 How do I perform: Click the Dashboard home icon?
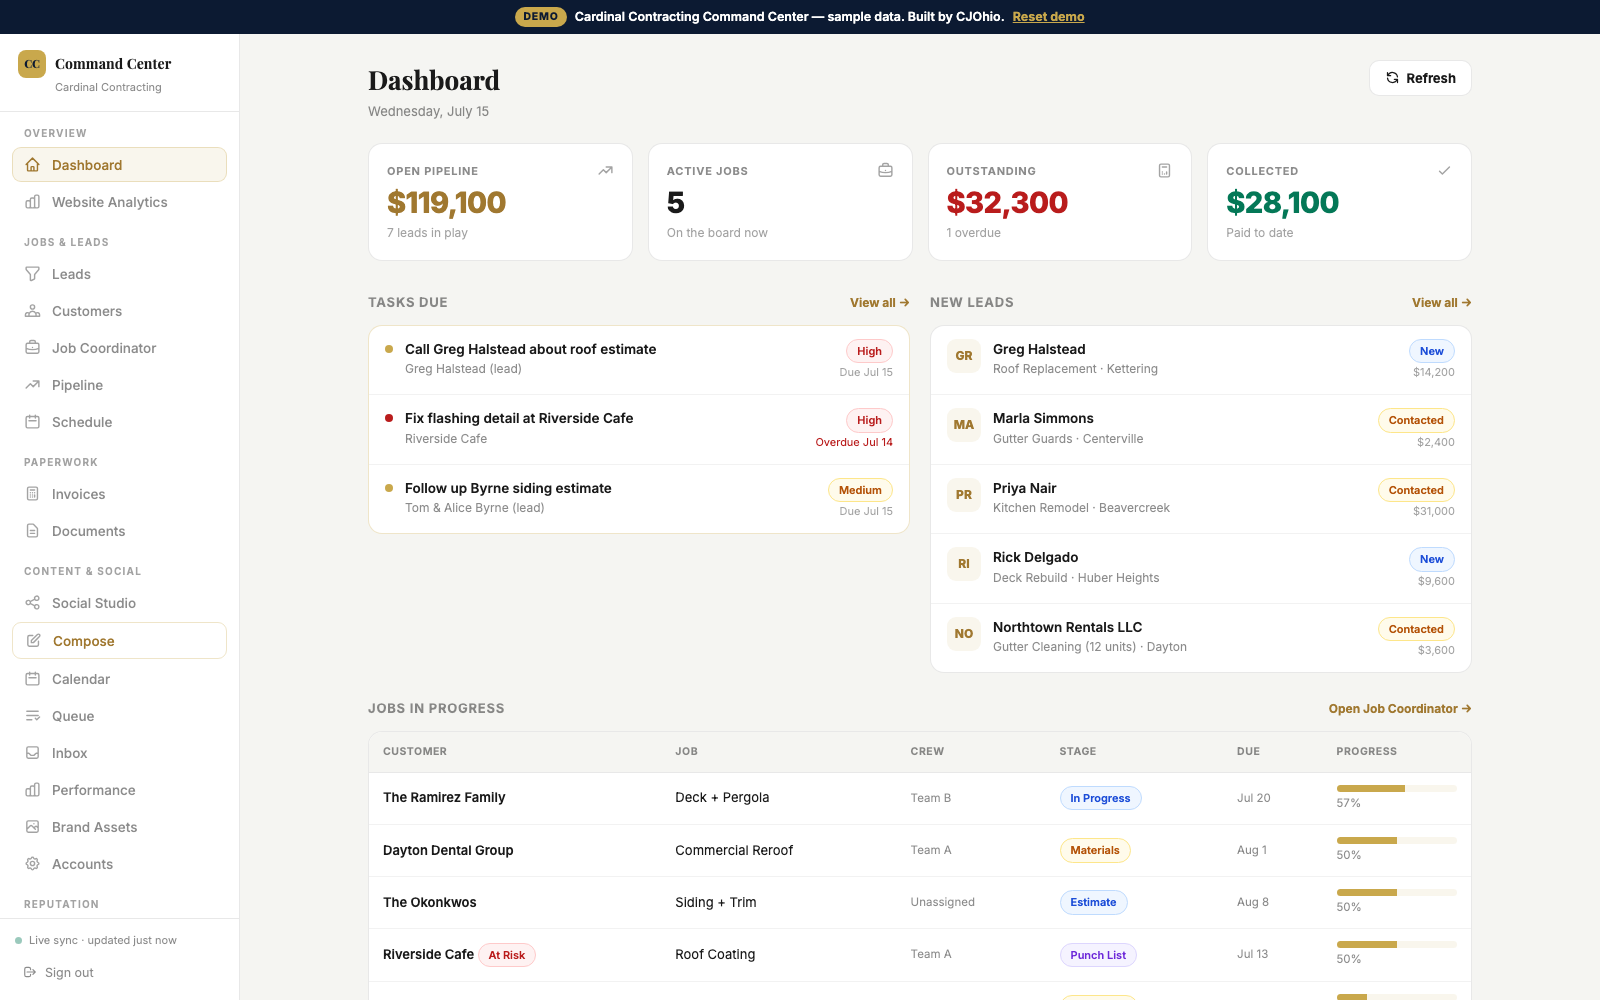[x=33, y=165]
